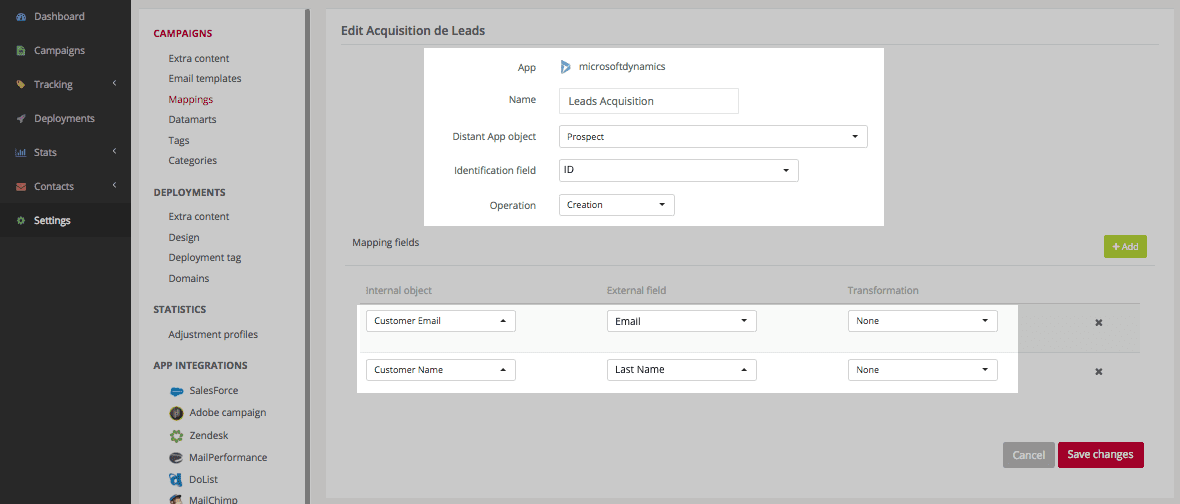Open the Distant App object dropdown
The width and height of the screenshot is (1180, 504).
[x=713, y=137]
